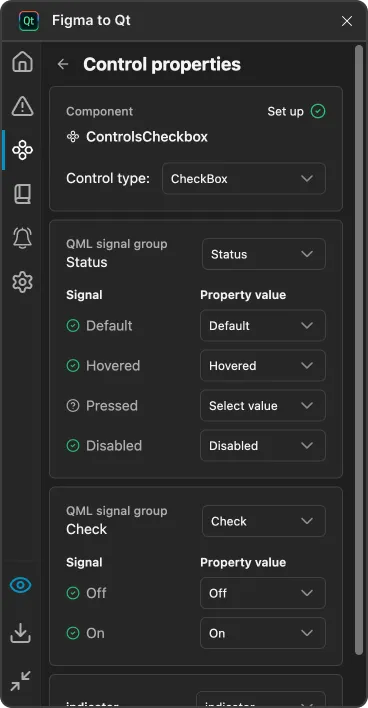Open the Default property value dropdown
Screen dimensions: 368x708
point(263,326)
